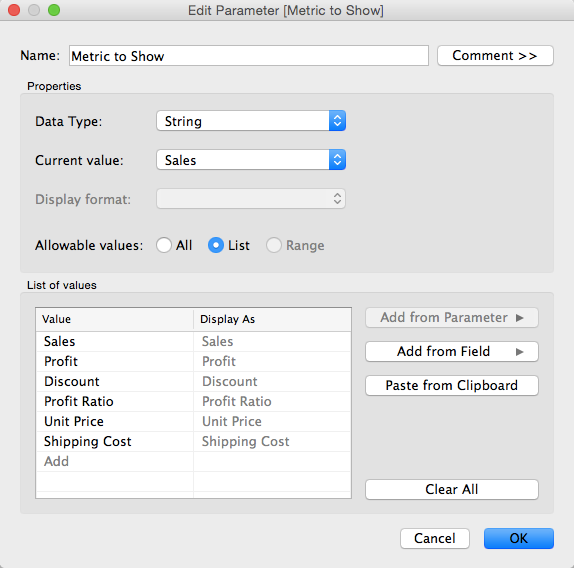The height and width of the screenshot is (568, 574).
Task: Expand the Comment >> section
Action: [495, 56]
